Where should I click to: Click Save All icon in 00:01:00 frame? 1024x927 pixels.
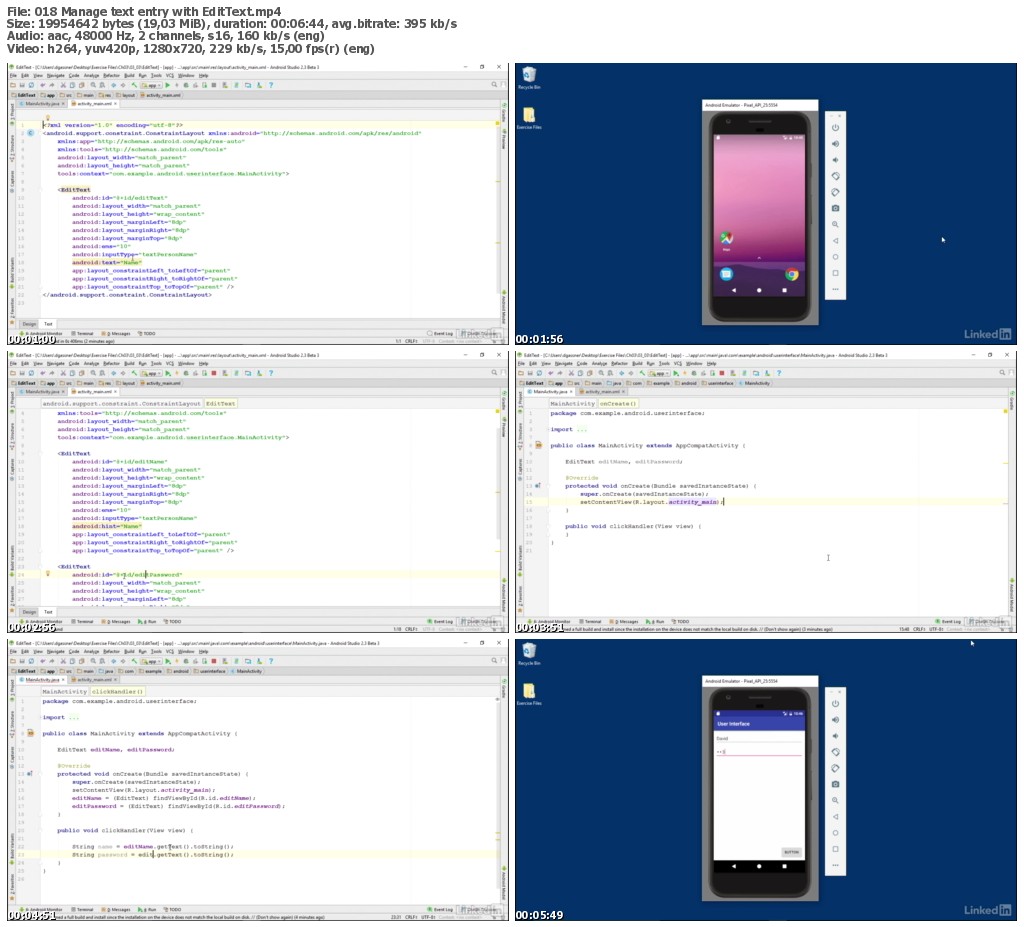(x=22, y=85)
